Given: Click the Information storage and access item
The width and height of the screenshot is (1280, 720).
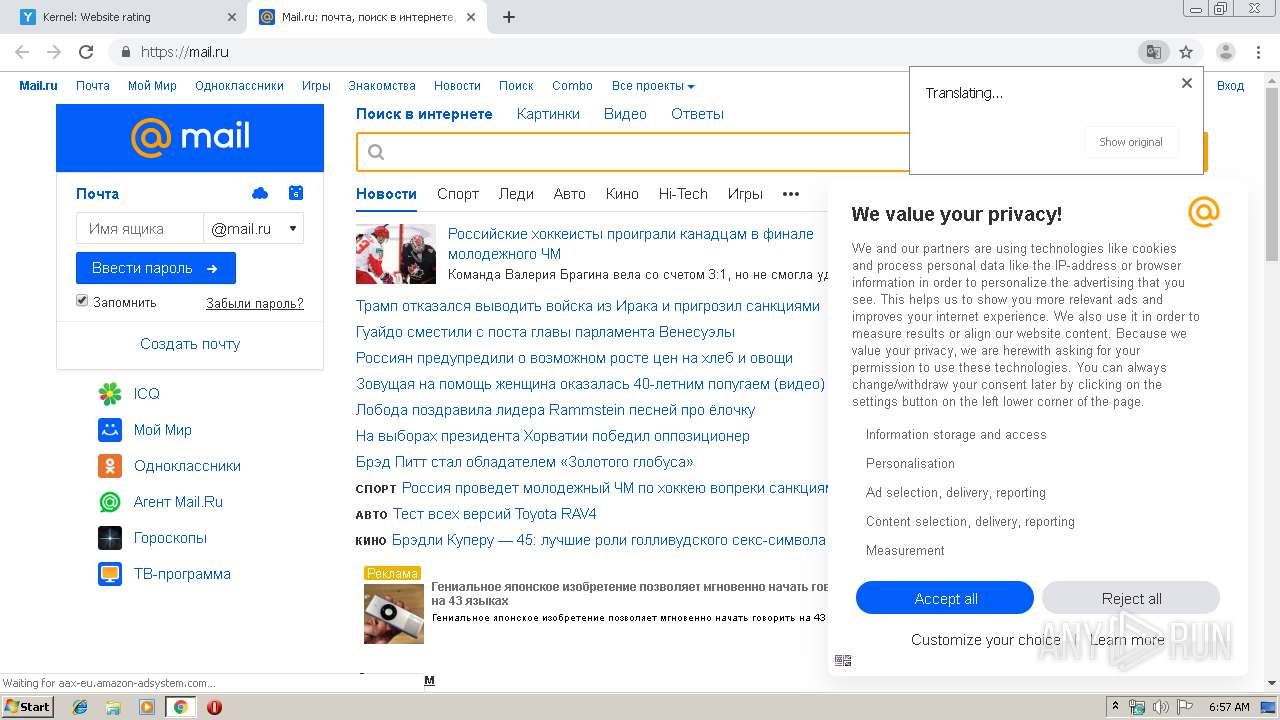Looking at the screenshot, I should point(956,435).
